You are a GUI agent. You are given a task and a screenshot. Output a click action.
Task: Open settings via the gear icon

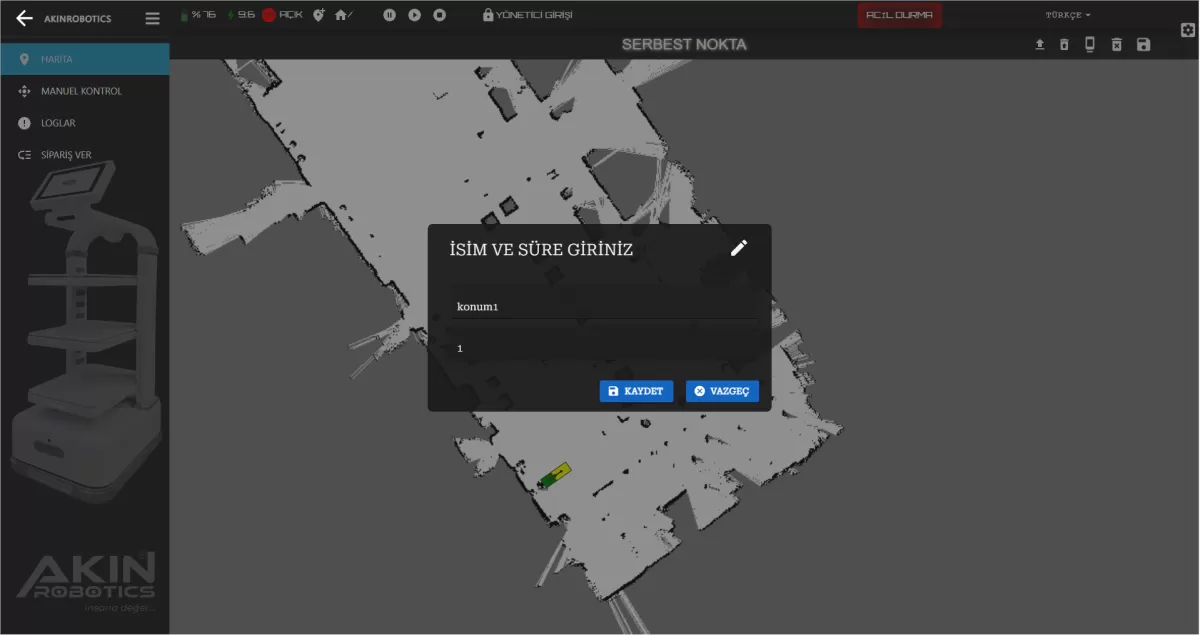point(1188,30)
